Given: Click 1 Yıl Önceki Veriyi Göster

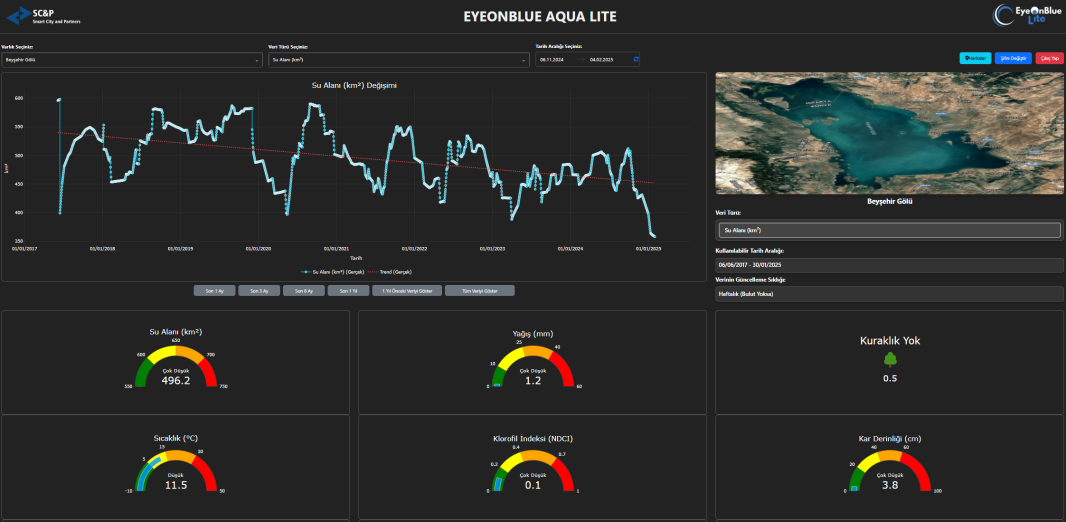Looking at the screenshot, I should click(x=407, y=290).
